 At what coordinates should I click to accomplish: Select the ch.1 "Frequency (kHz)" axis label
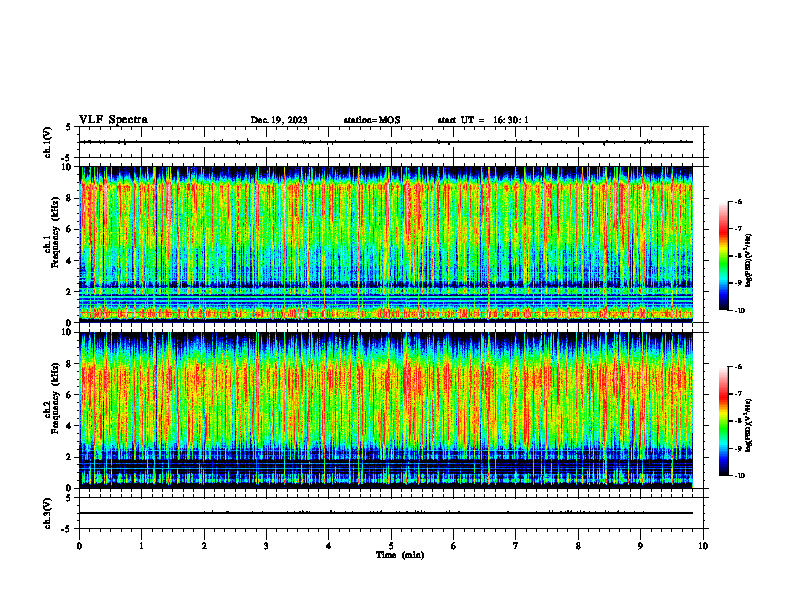[x=55, y=232]
